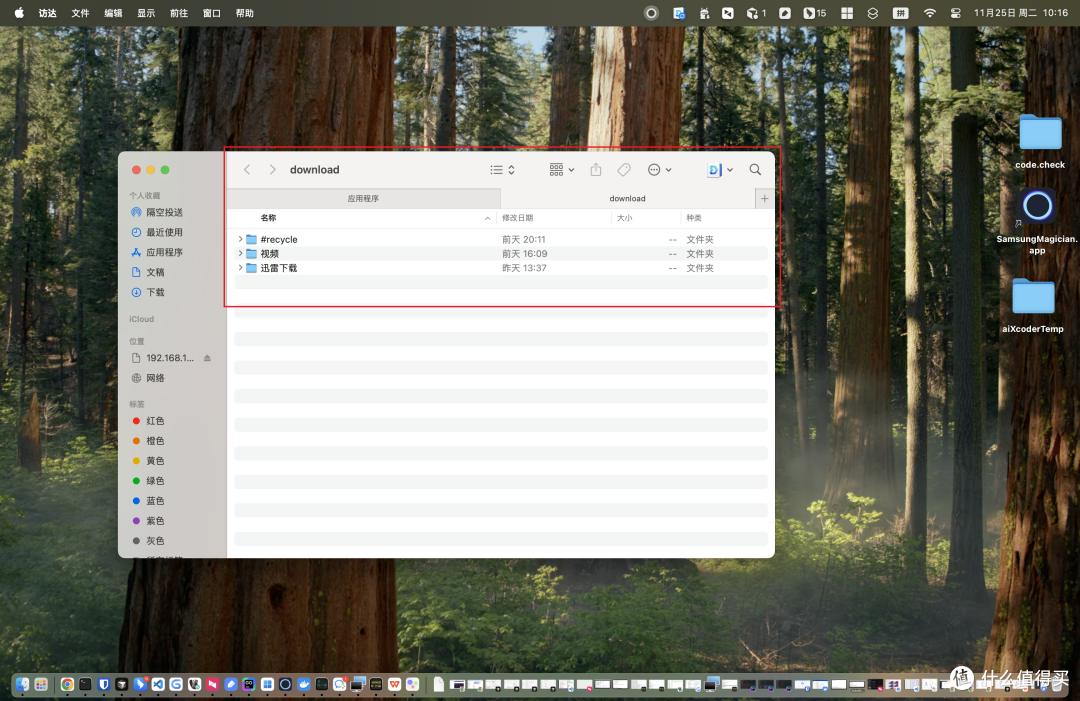1080x701 pixels.
Task: Open the Apple menu
Action: (x=19, y=12)
